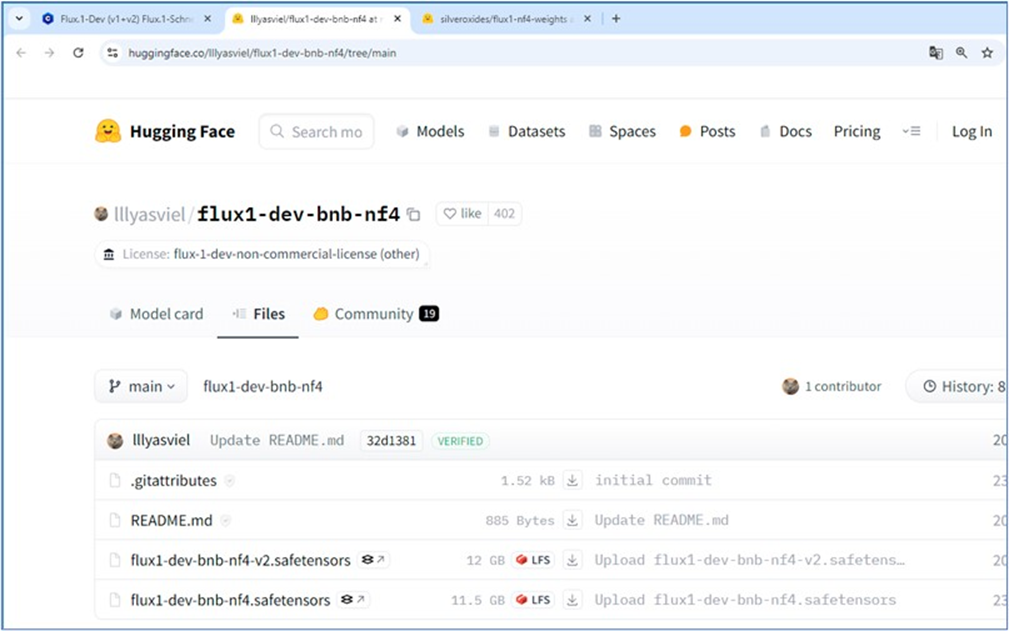This screenshot has height=631, width=1009.
Task: Click security scan icon beside .gitattributes
Action: point(229,481)
